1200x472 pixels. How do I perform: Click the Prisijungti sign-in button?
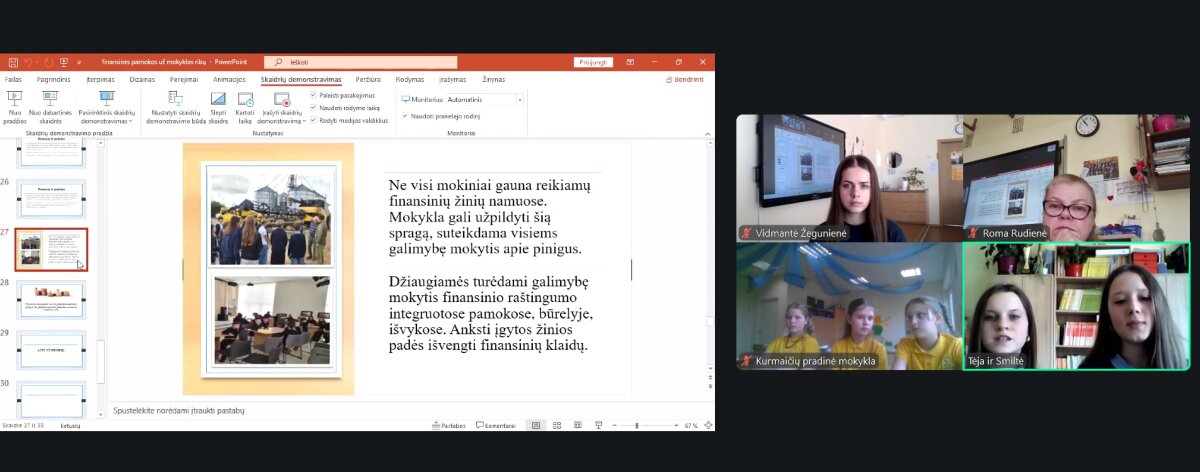(x=593, y=62)
